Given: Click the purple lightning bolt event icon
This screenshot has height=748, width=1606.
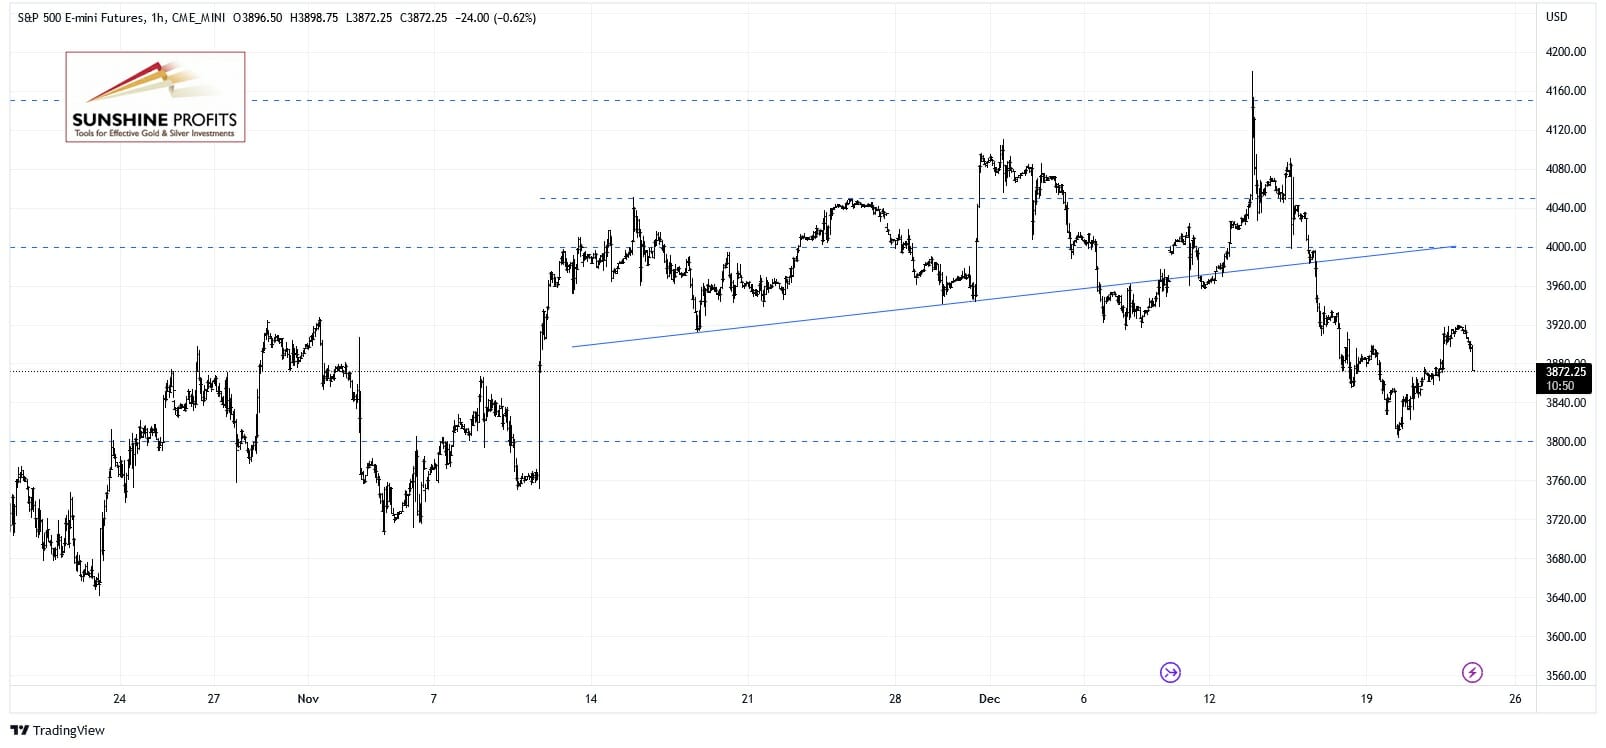Looking at the screenshot, I should click(x=1472, y=672).
